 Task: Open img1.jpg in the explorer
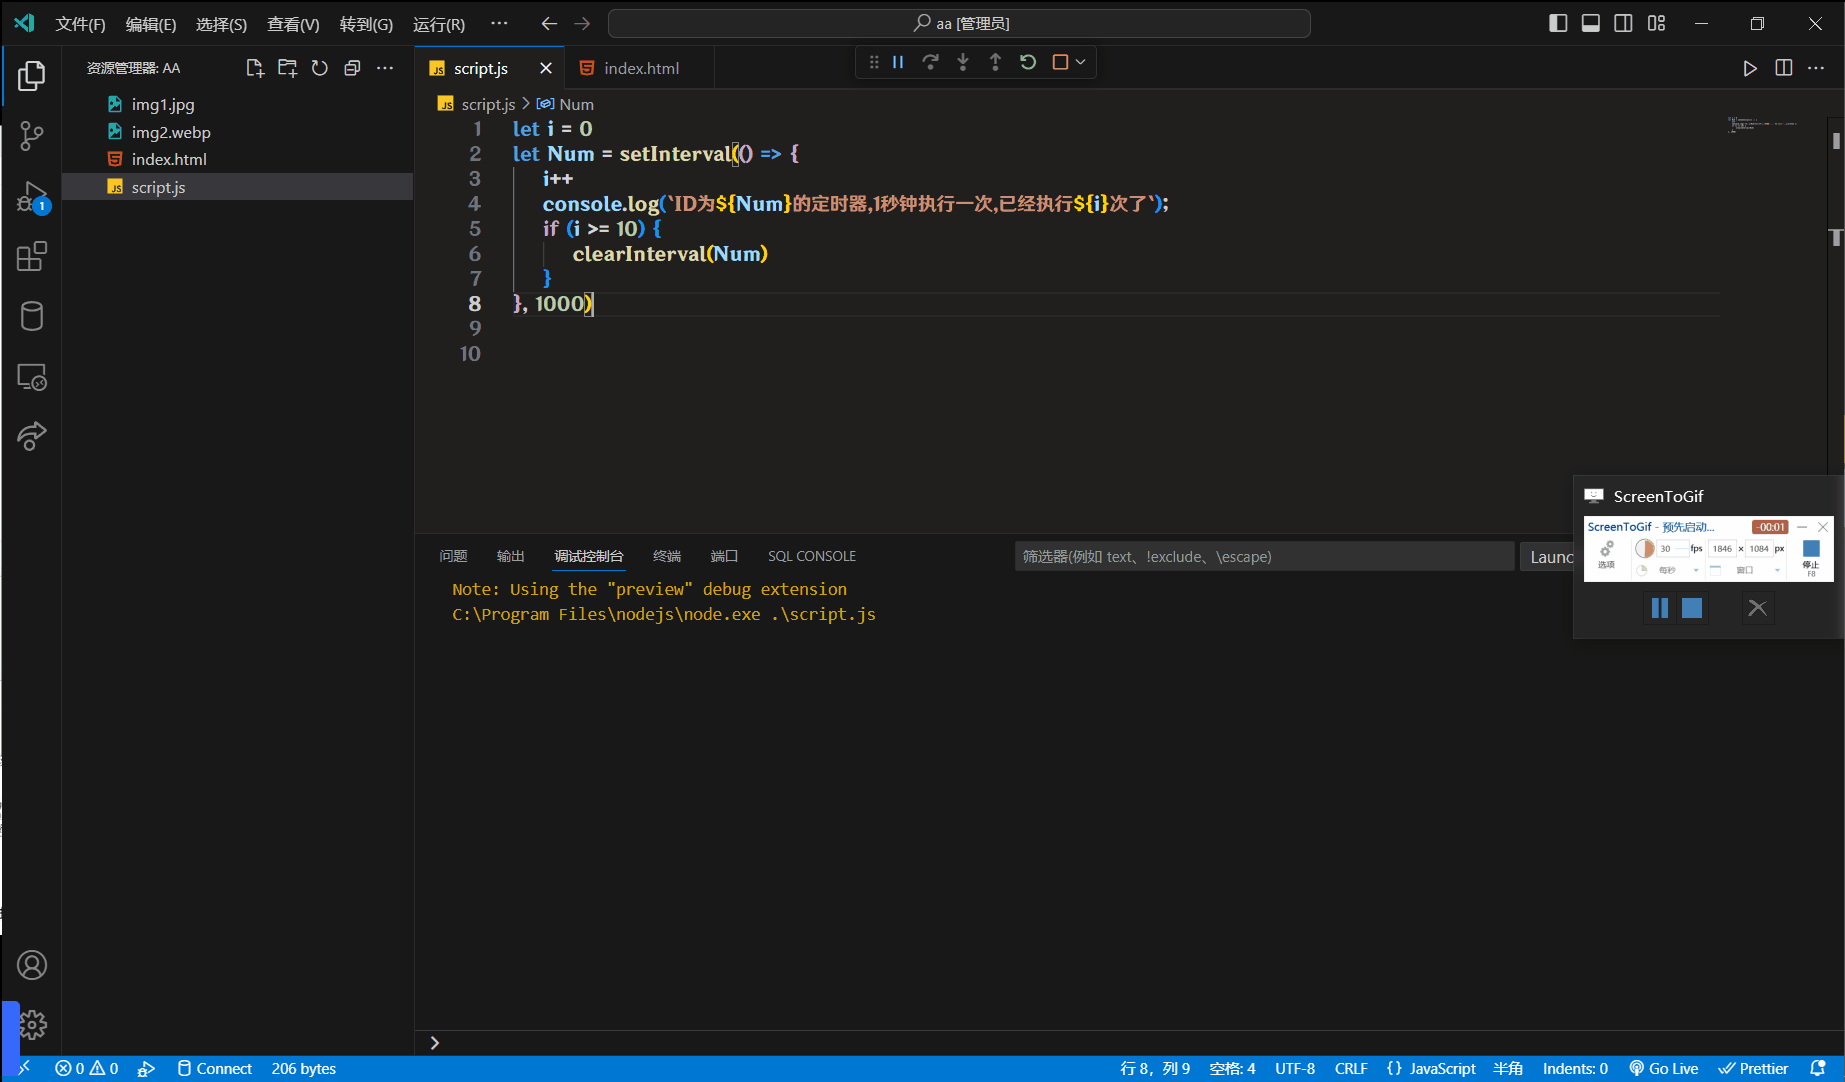(238, 104)
